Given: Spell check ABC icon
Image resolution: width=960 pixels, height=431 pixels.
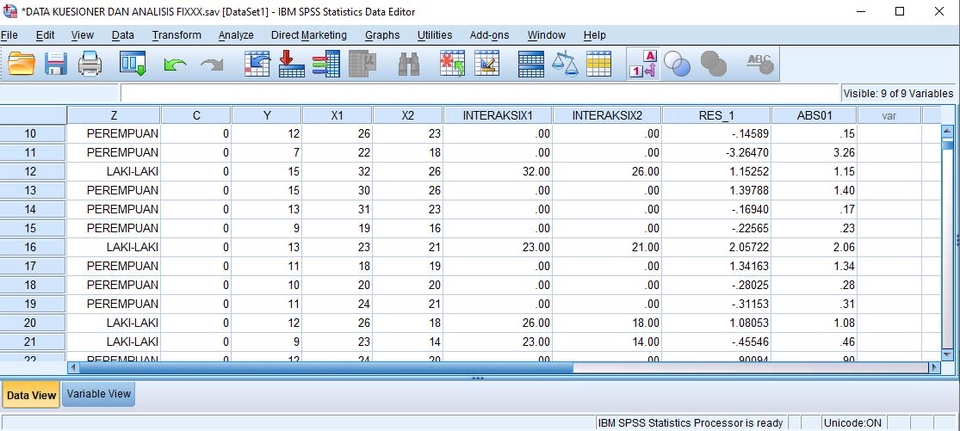Looking at the screenshot, I should [x=760, y=64].
